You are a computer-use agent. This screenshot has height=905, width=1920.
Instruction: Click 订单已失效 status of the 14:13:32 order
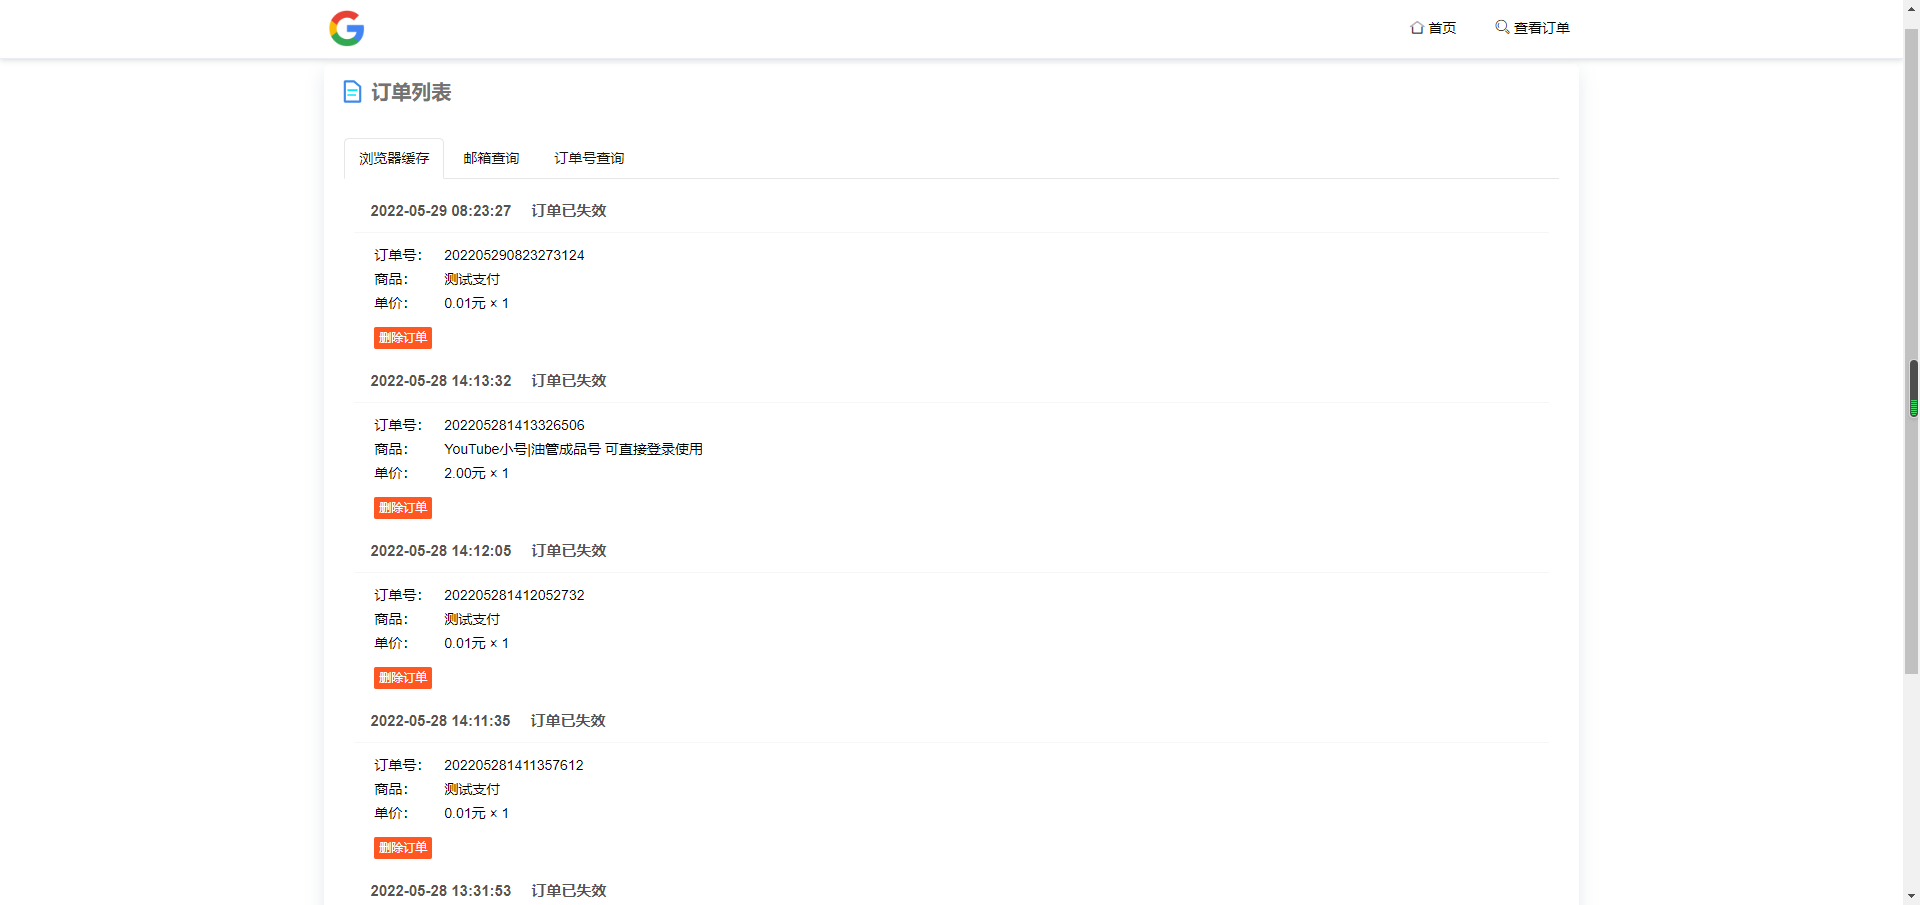click(x=569, y=381)
